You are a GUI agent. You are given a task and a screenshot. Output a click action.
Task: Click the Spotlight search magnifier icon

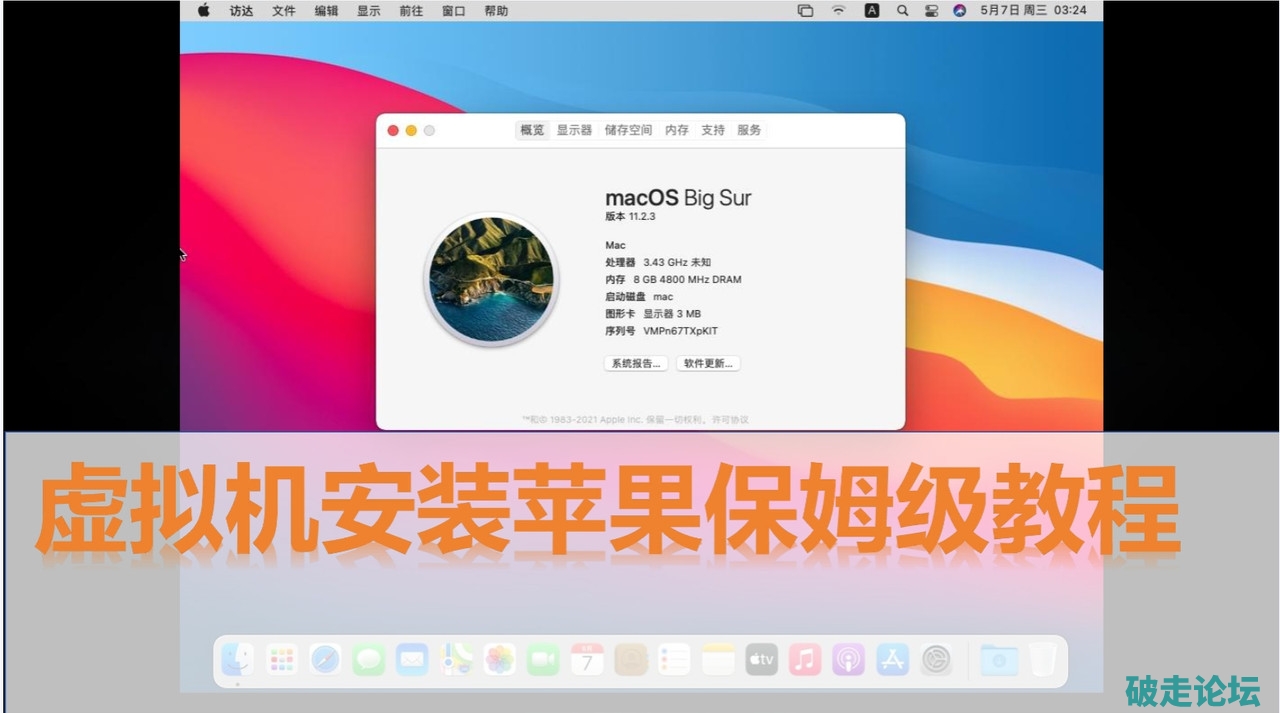coord(902,11)
